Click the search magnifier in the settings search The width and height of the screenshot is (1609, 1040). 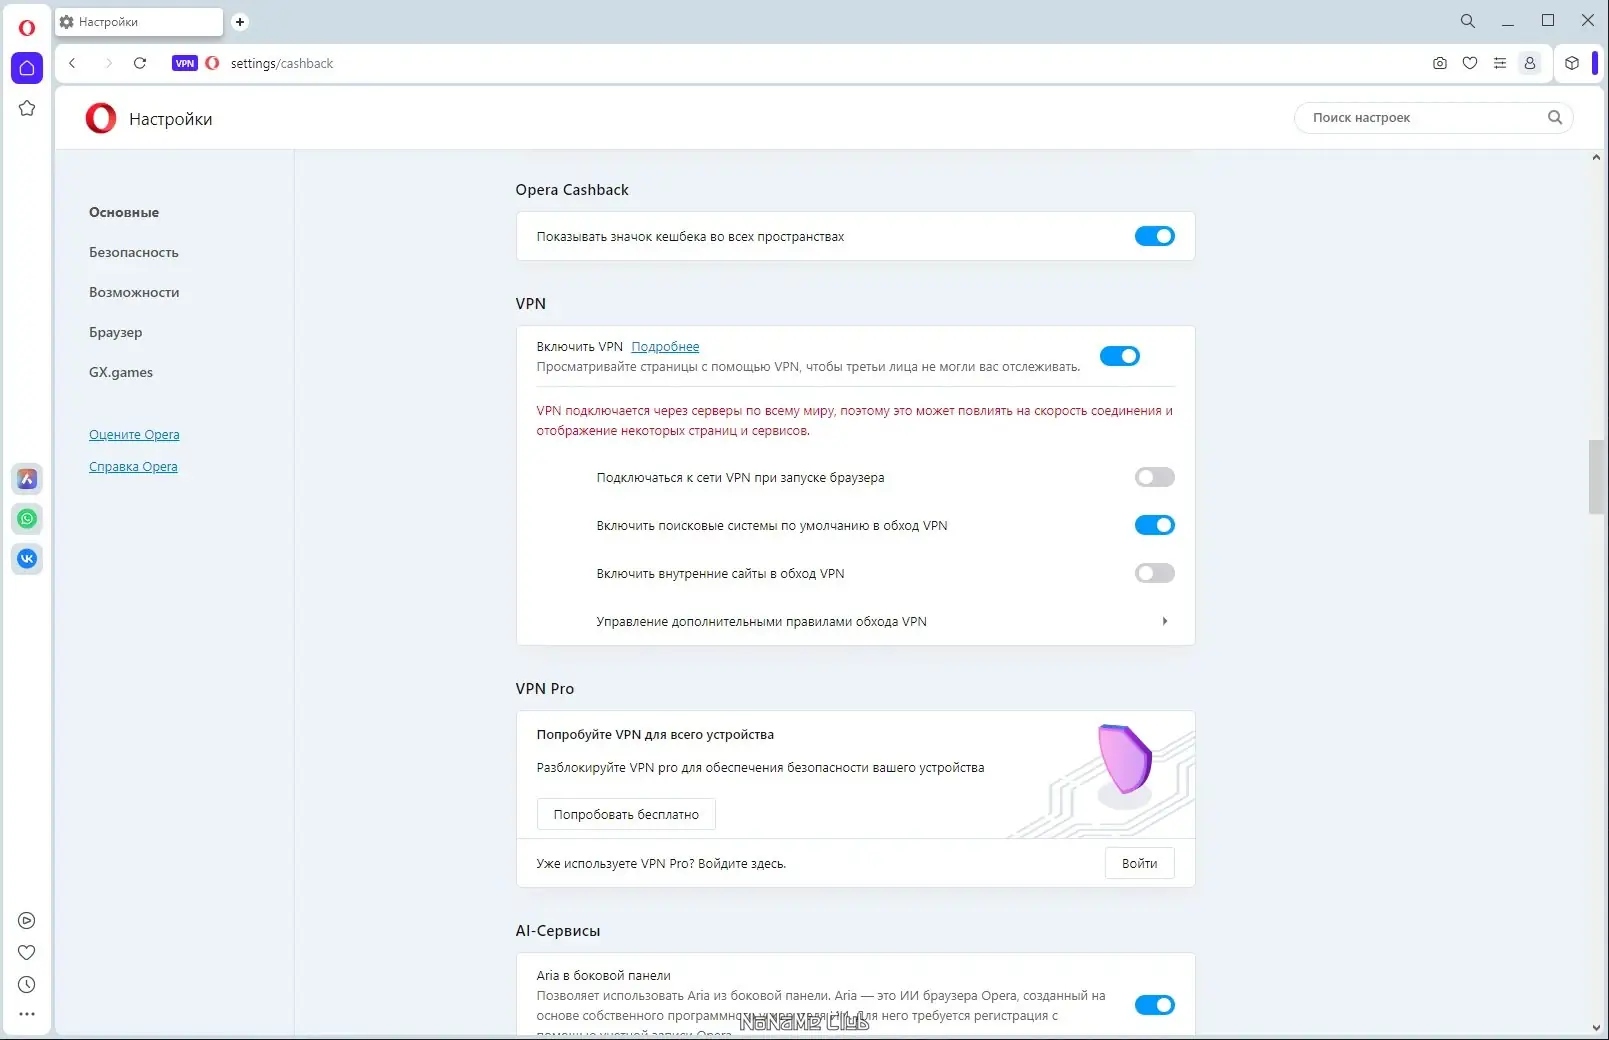[x=1555, y=117]
